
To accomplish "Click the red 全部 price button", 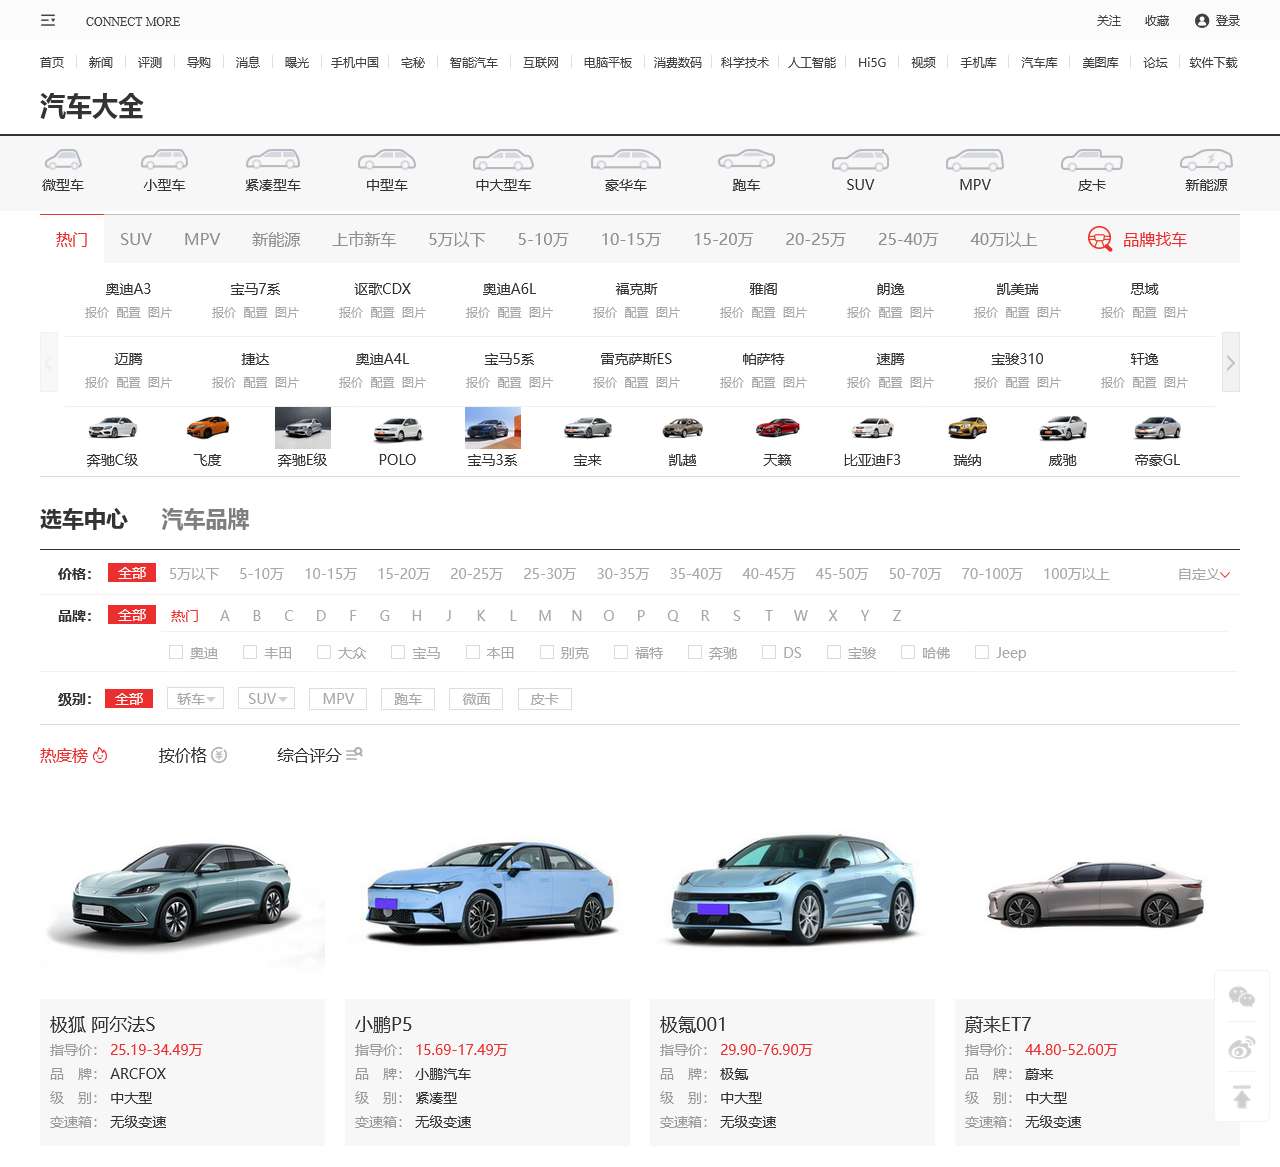I will point(132,573).
